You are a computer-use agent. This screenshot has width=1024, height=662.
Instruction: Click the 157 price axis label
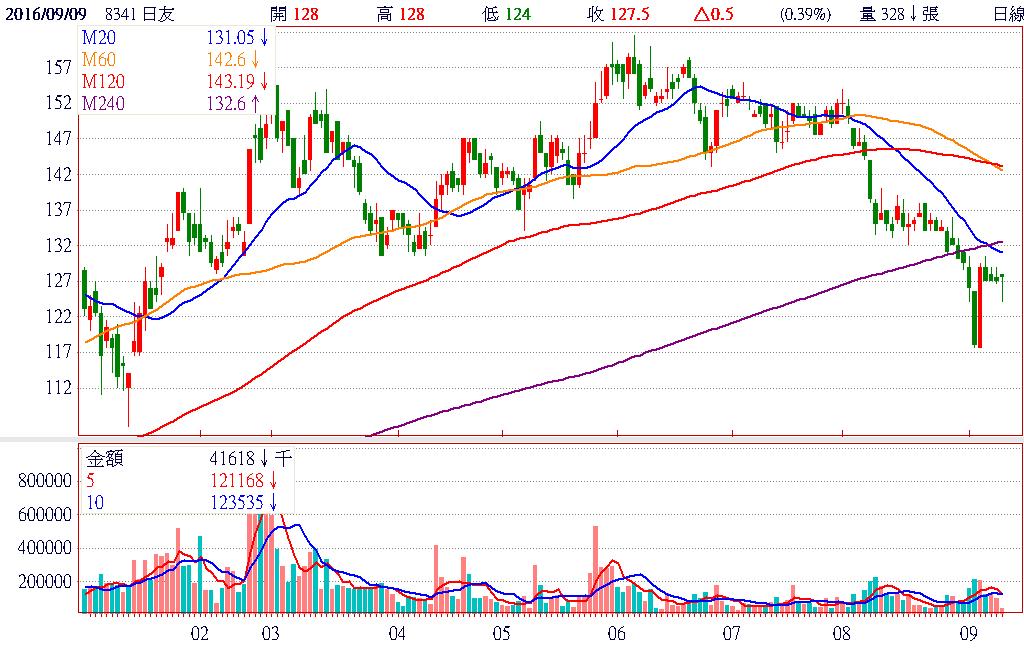click(x=58, y=67)
